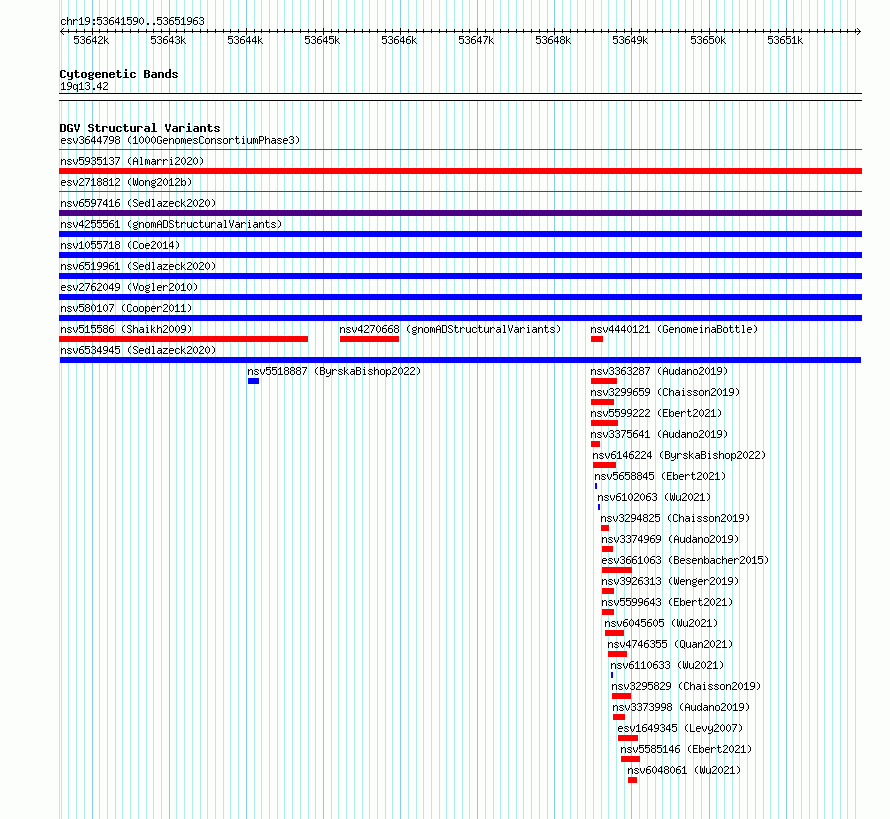
Task: Click nsv3926313 (Wenger2019) label
Action: [x=670, y=581]
